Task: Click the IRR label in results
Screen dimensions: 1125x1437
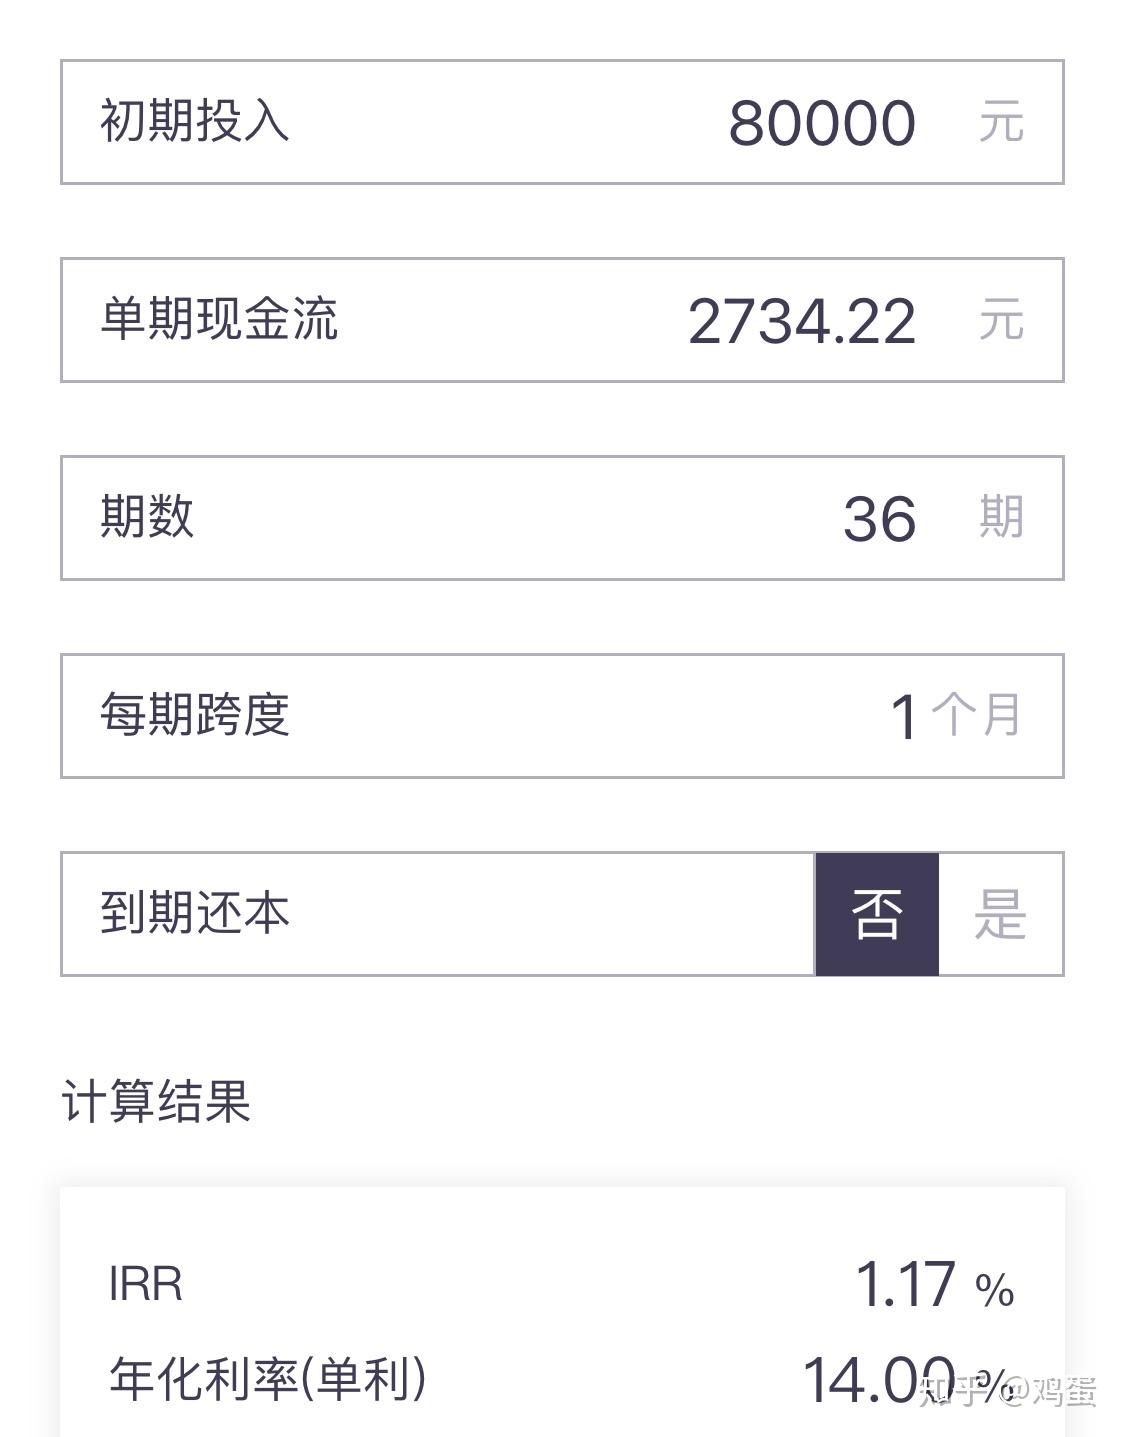Action: (146, 1284)
